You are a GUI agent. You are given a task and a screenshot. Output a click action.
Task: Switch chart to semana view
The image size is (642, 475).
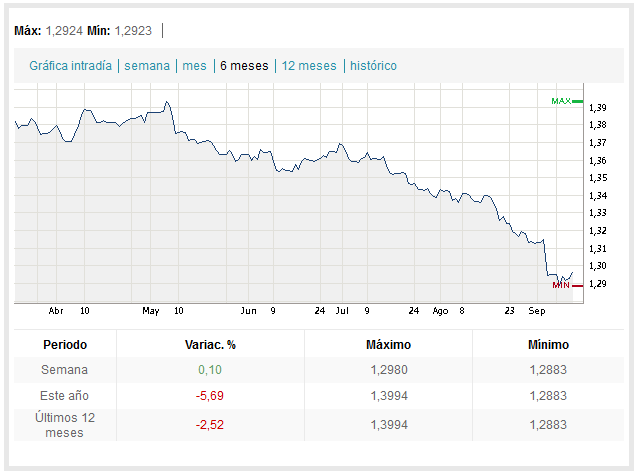(x=146, y=66)
